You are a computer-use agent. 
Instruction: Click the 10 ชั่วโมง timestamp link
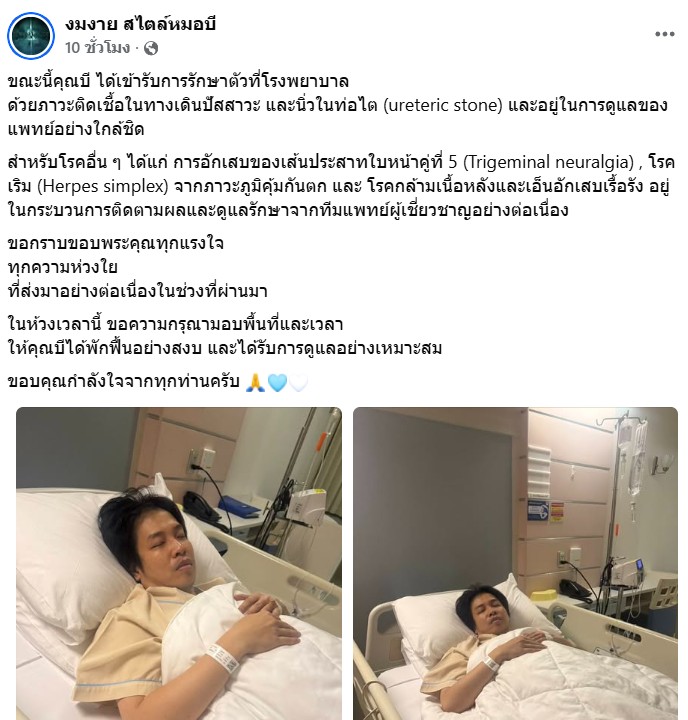[x=97, y=48]
